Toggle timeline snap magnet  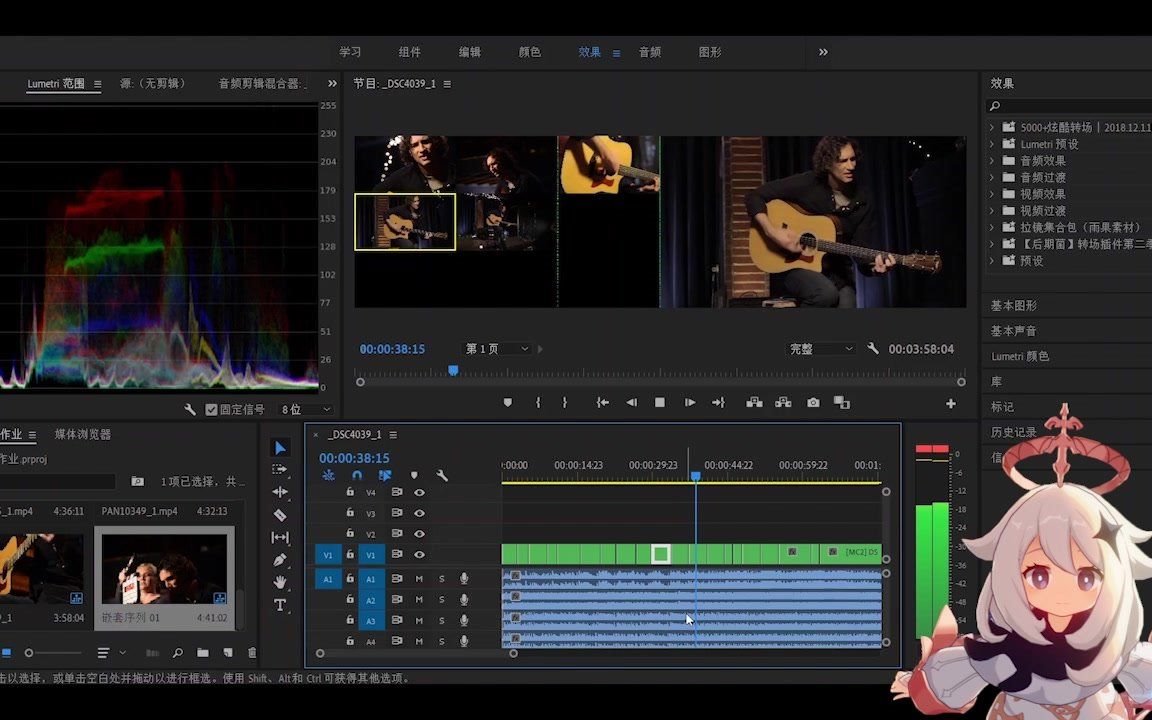point(357,476)
